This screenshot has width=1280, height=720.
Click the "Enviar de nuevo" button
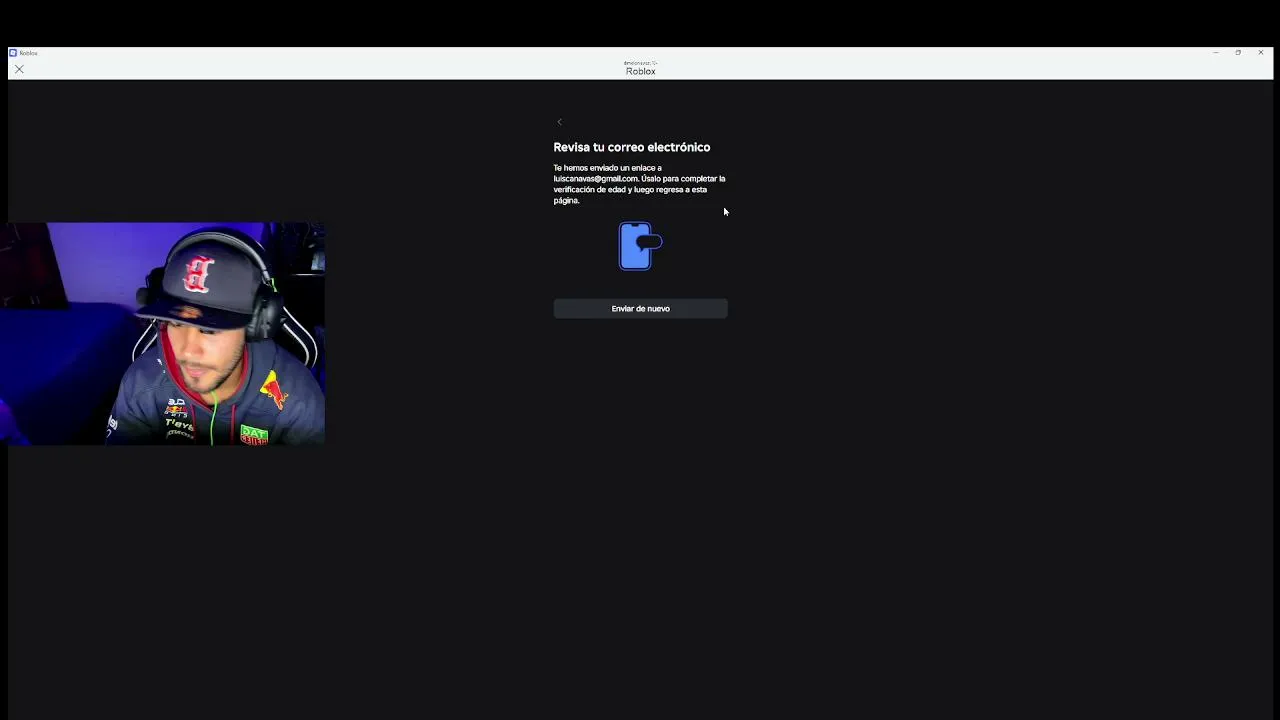[x=640, y=309]
